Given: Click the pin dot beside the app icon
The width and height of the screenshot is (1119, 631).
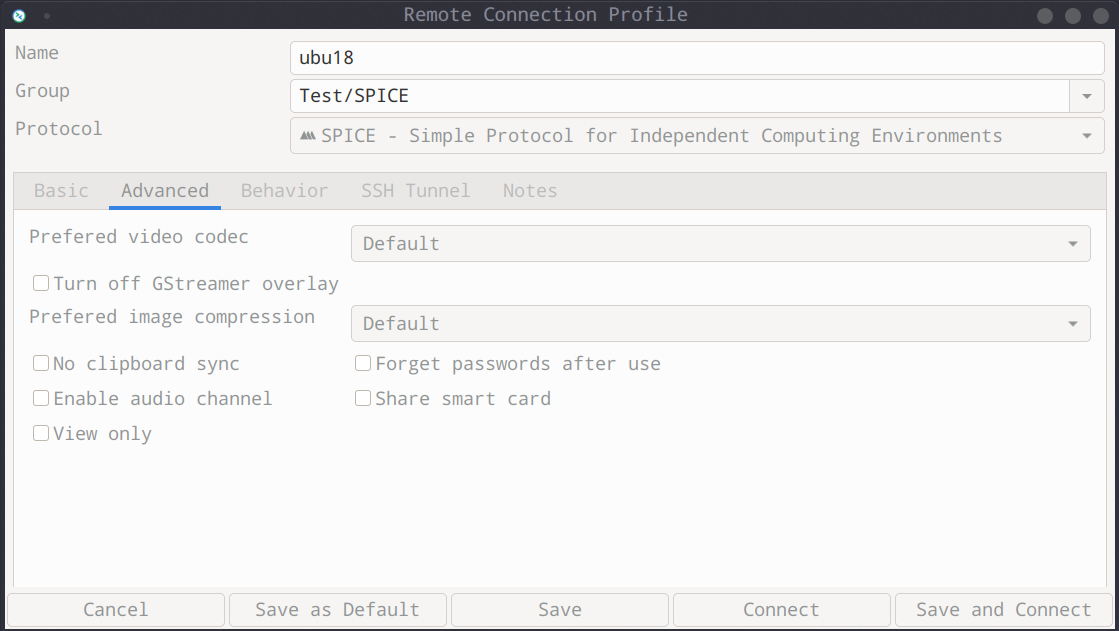Looking at the screenshot, I should [47, 16].
